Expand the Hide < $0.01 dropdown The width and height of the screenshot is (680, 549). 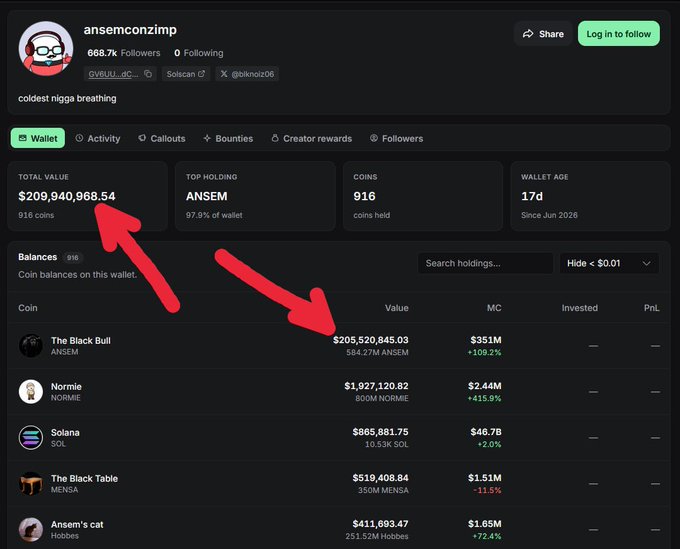point(609,263)
